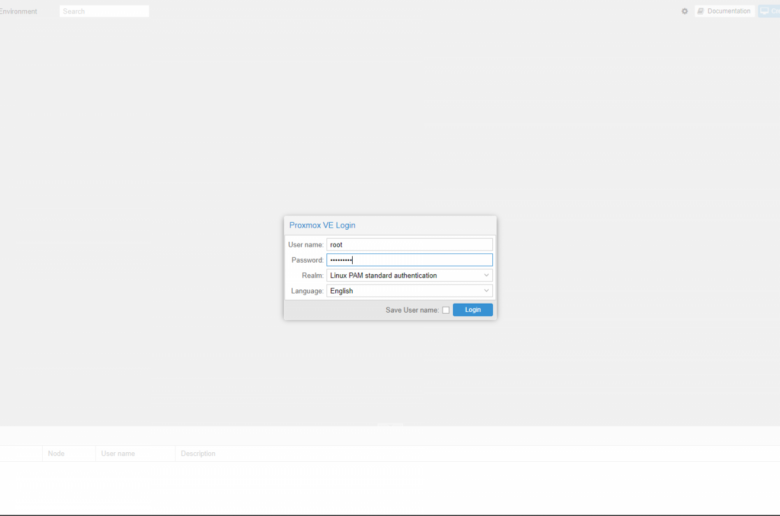Expand the Language combo box arrow
The height and width of the screenshot is (516, 780).
click(x=486, y=291)
